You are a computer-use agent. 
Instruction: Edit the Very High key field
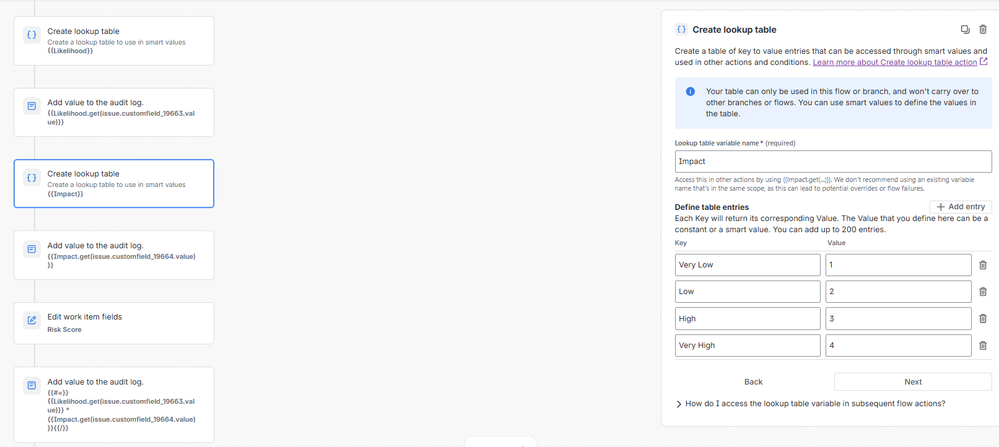[x=747, y=345]
